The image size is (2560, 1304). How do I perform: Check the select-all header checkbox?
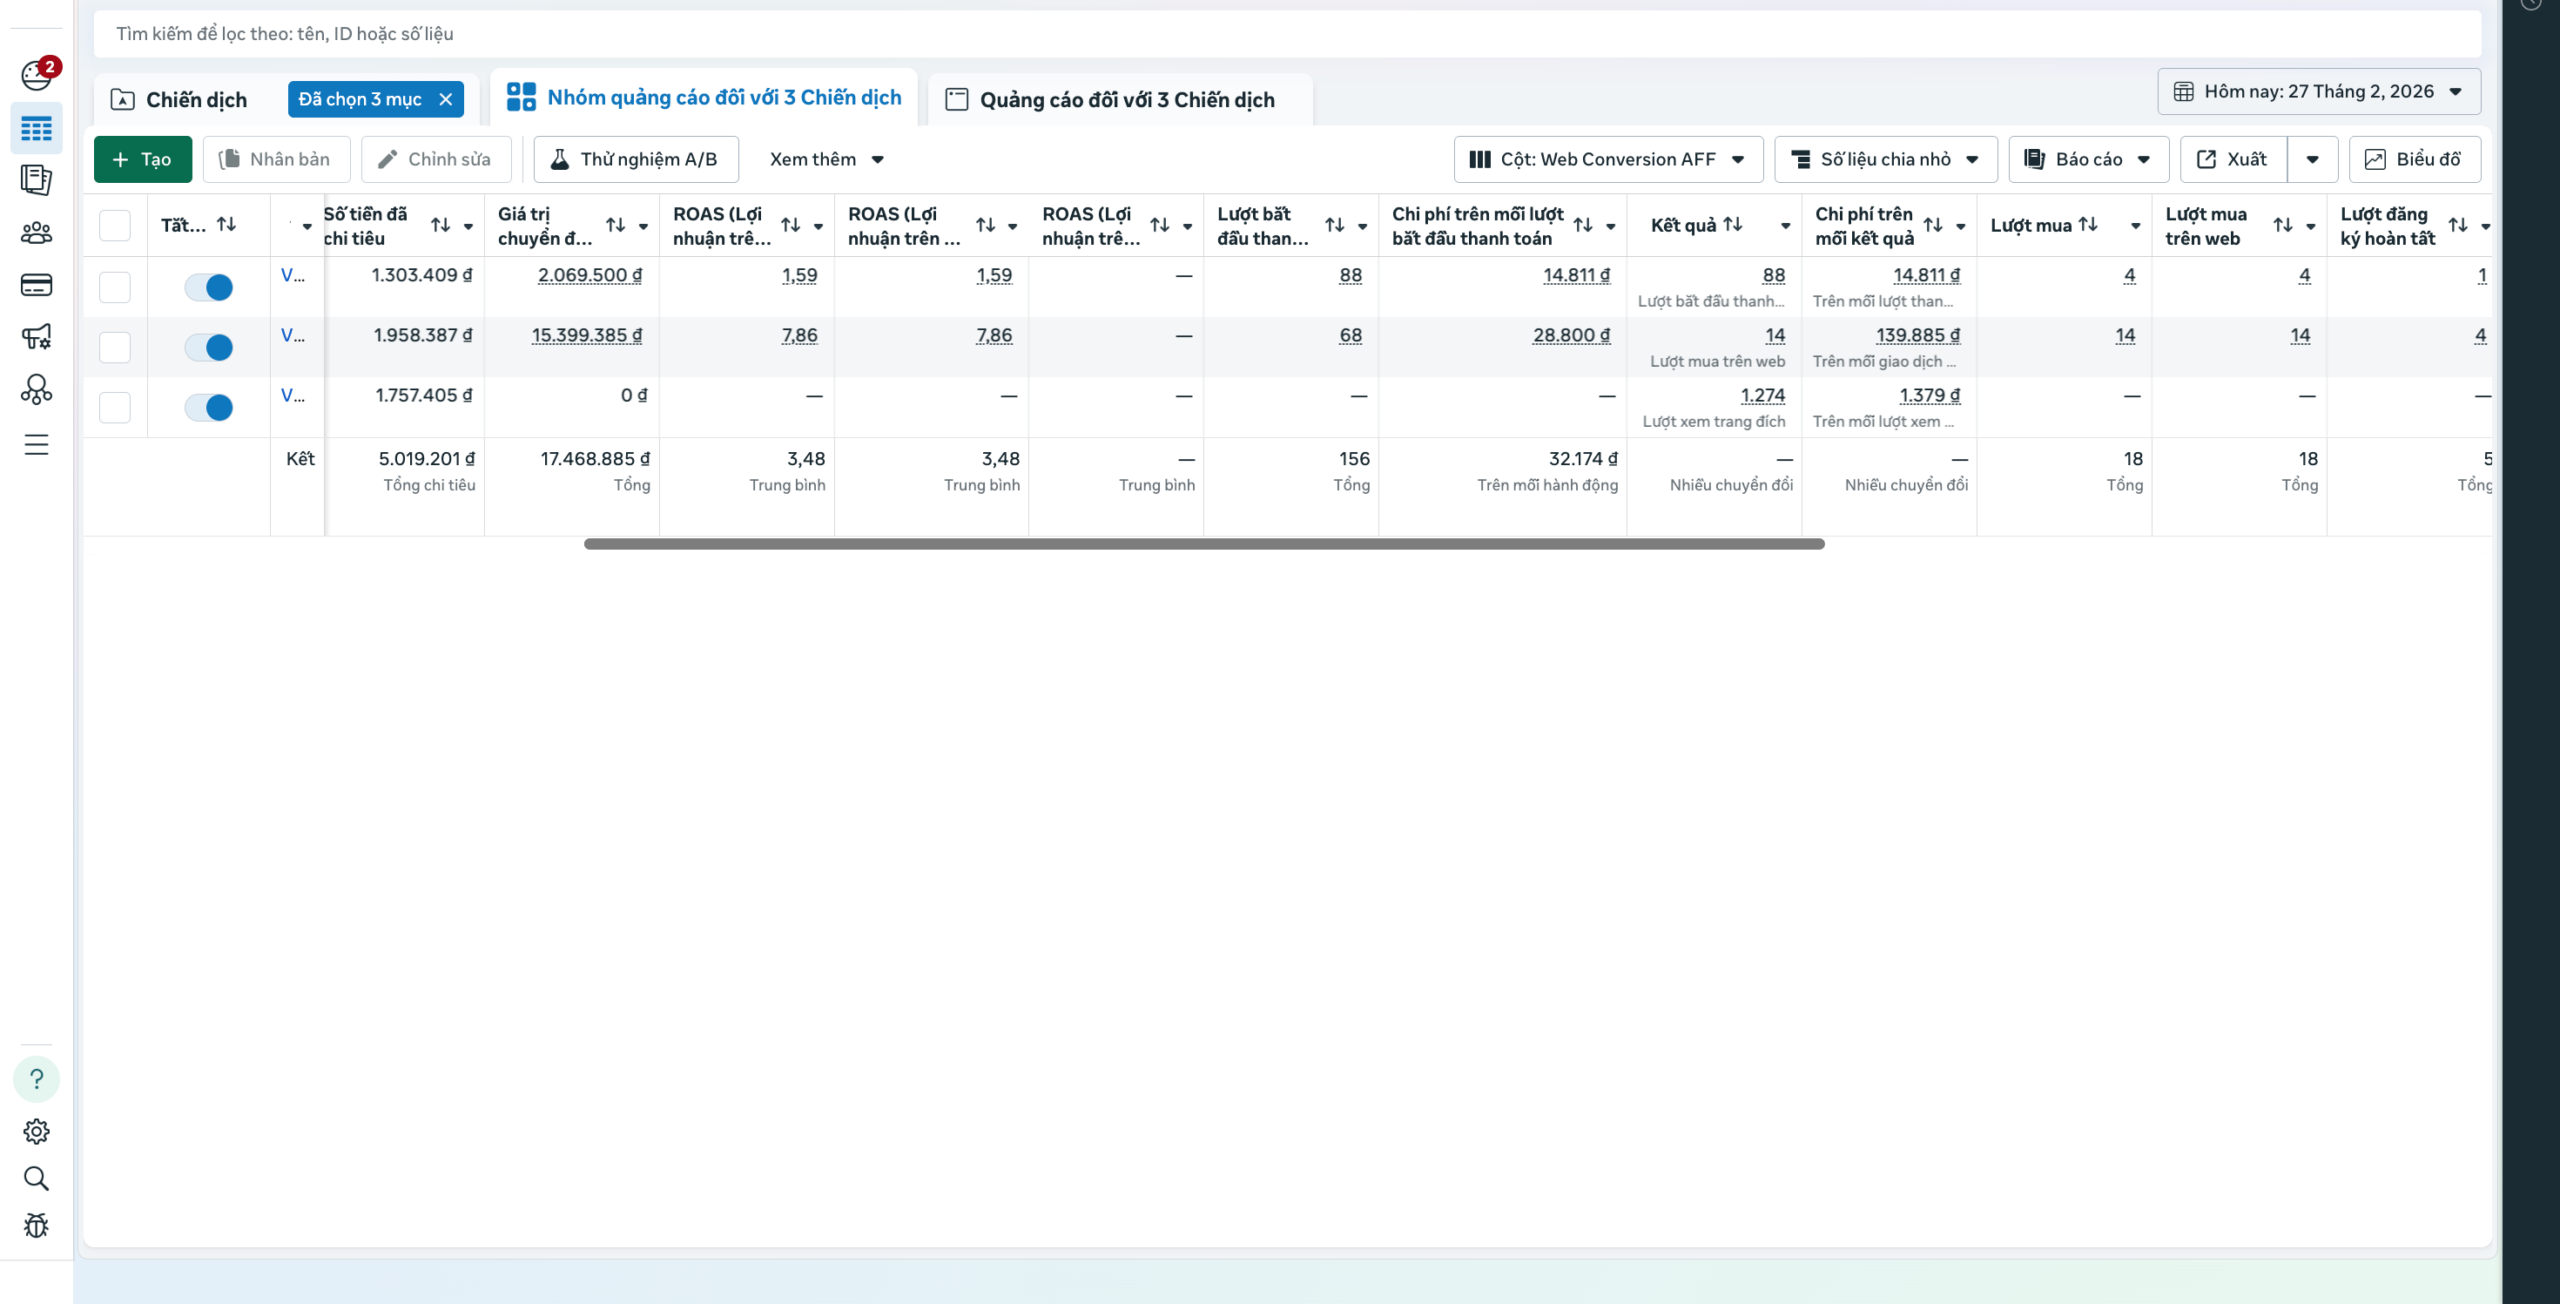[115, 225]
